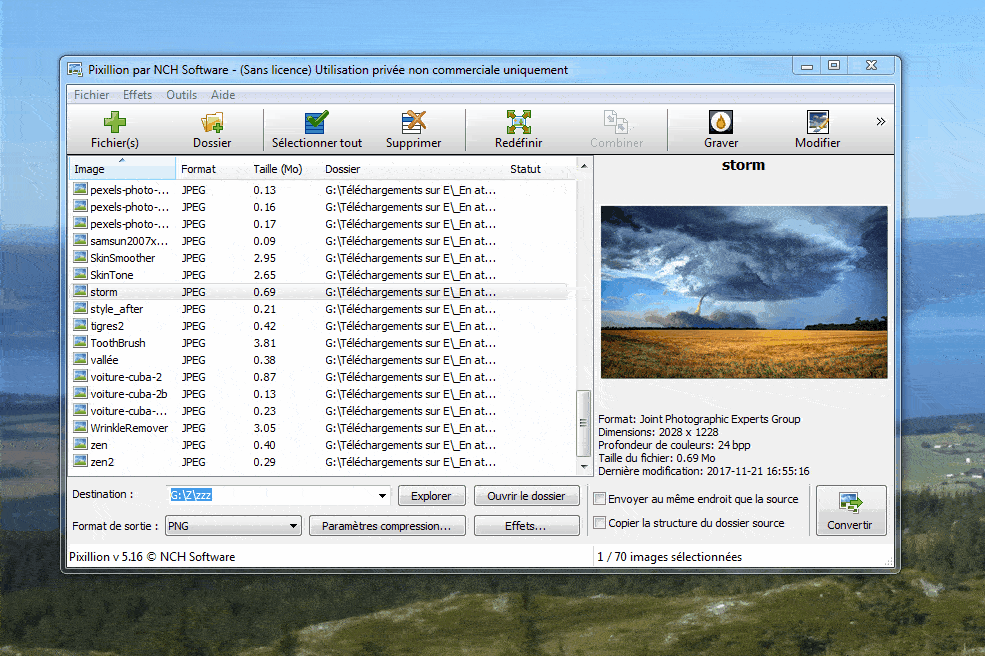Click the file list scrollbar thumb
985x656 pixels.
click(x=583, y=423)
